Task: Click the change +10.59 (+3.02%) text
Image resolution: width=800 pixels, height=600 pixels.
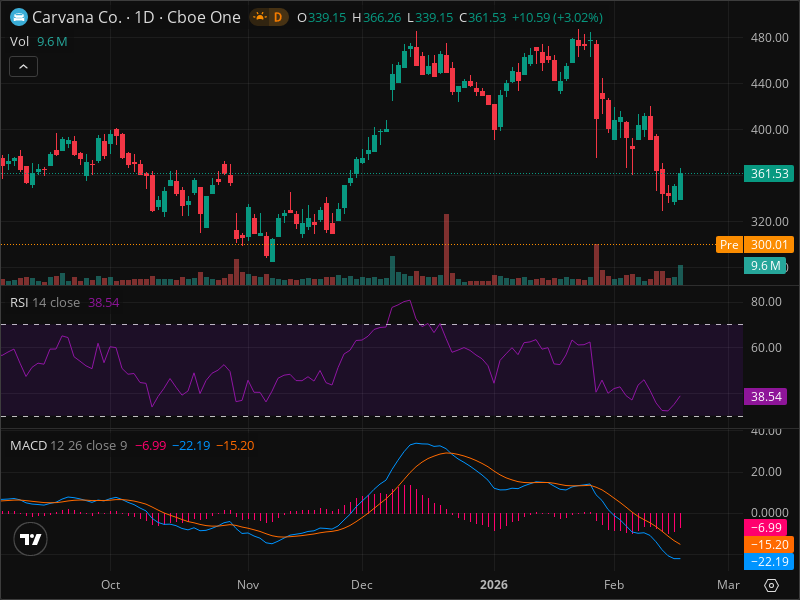Action: point(557,17)
